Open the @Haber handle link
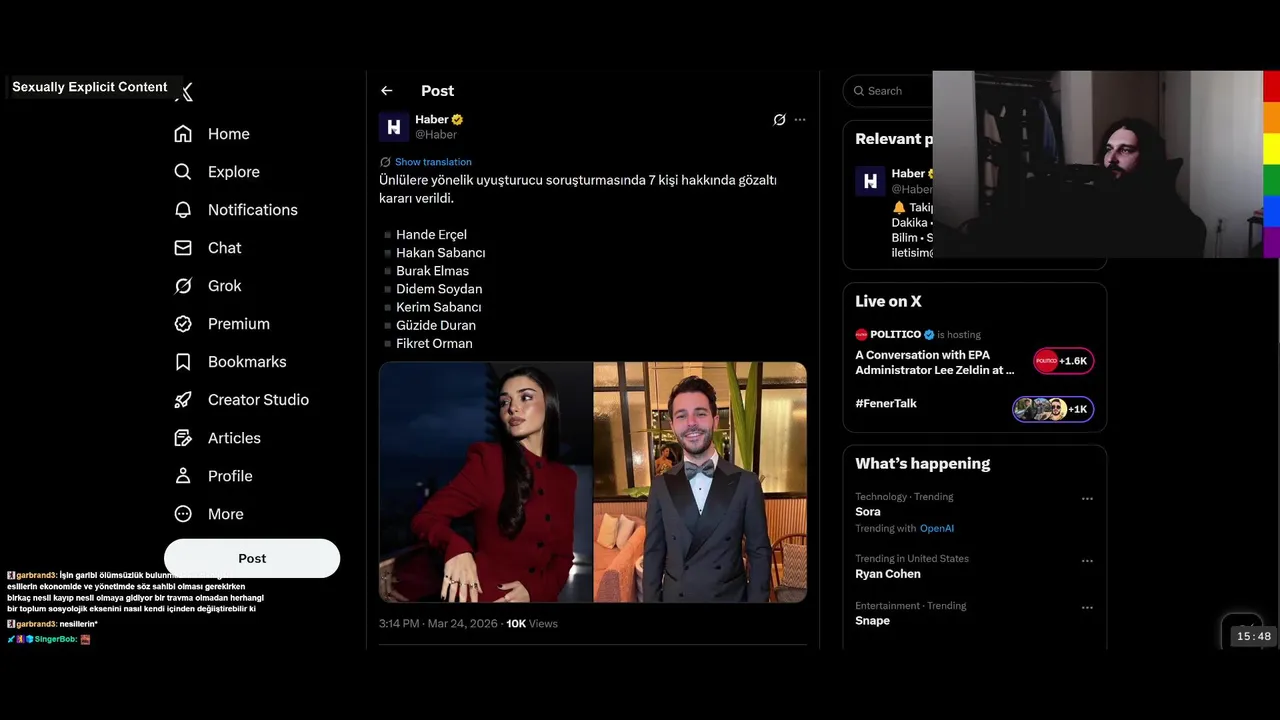 [436, 135]
